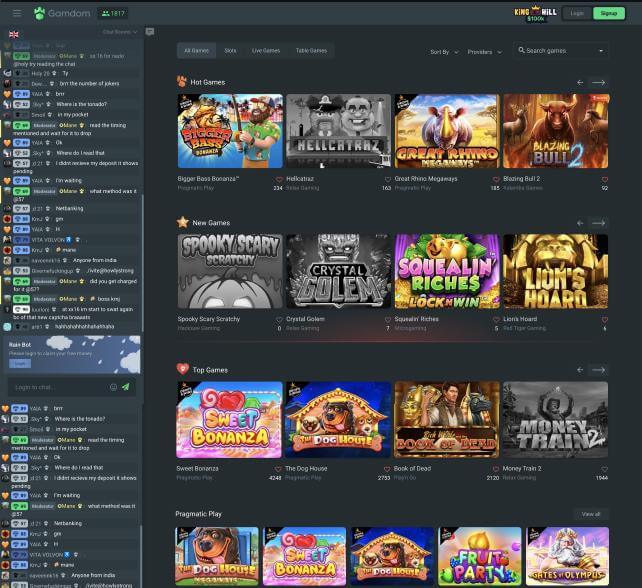The image size is (642, 588).
Task: Click the Login button in header
Action: point(577,14)
